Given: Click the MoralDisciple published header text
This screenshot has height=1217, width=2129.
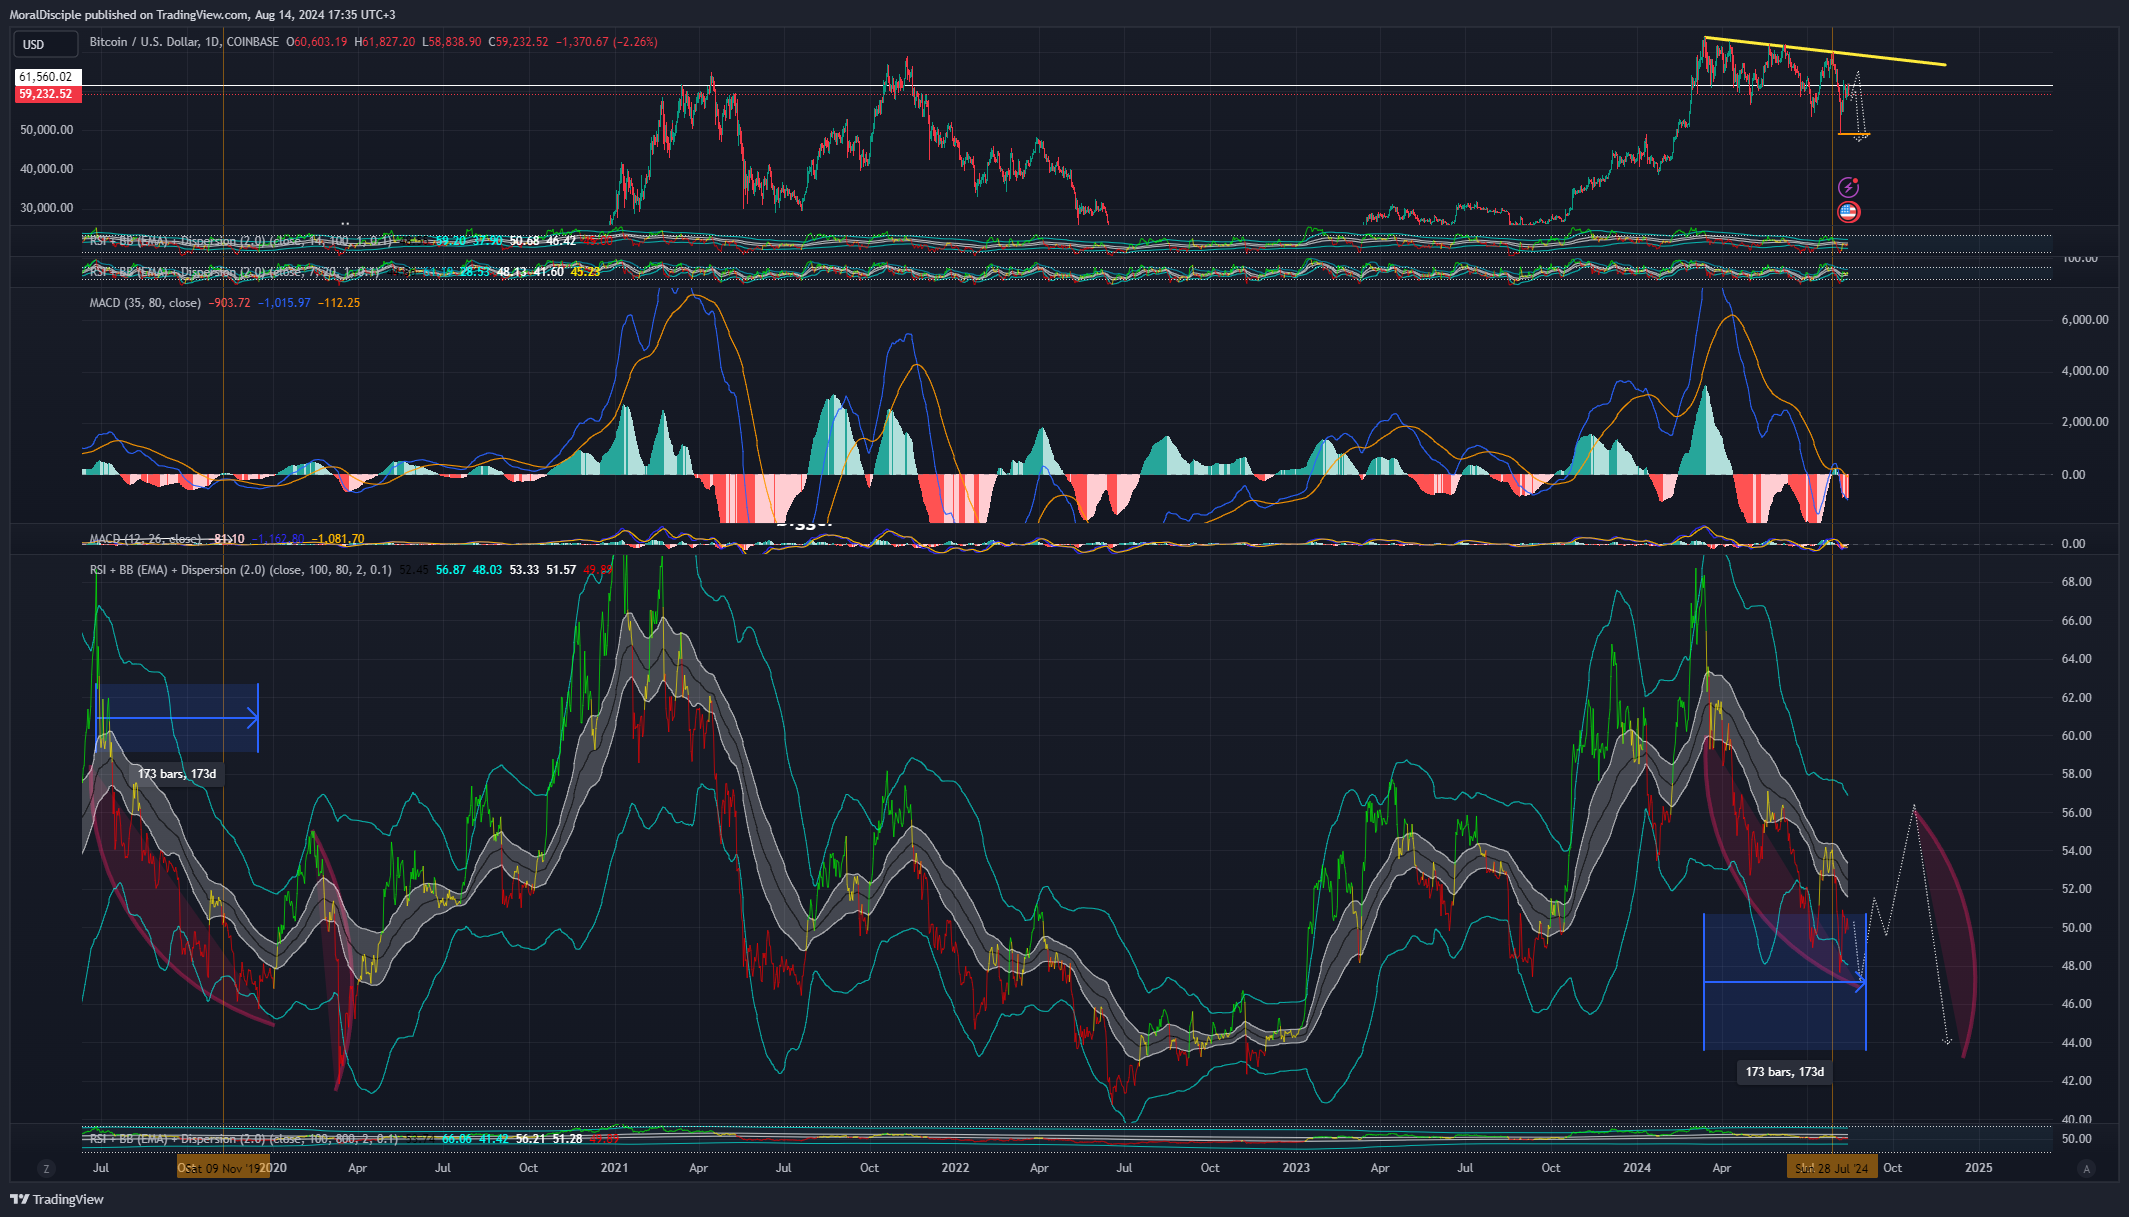Looking at the screenshot, I should pyautogui.click(x=203, y=15).
